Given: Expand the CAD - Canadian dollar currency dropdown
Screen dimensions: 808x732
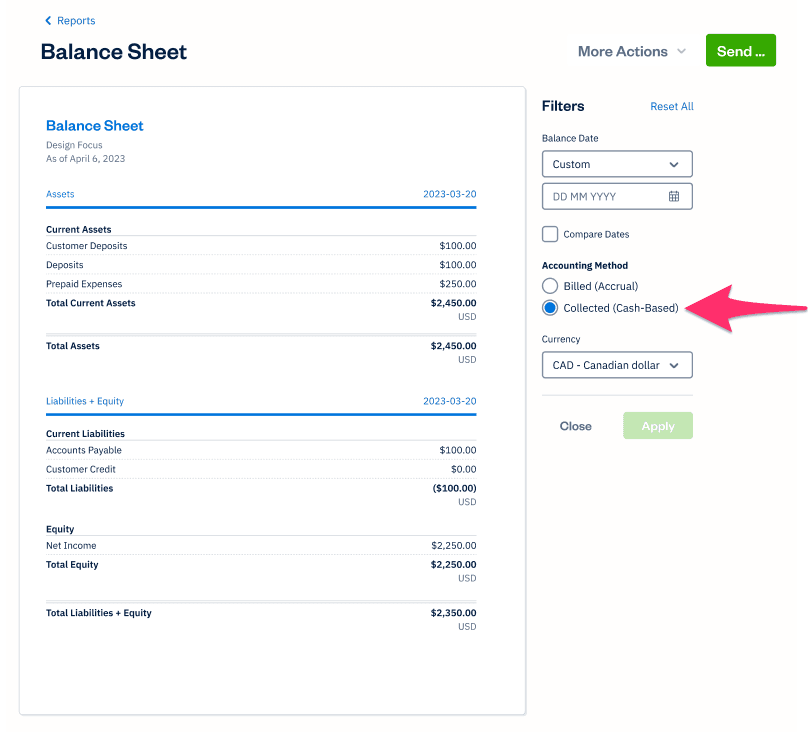Looking at the screenshot, I should coord(617,365).
